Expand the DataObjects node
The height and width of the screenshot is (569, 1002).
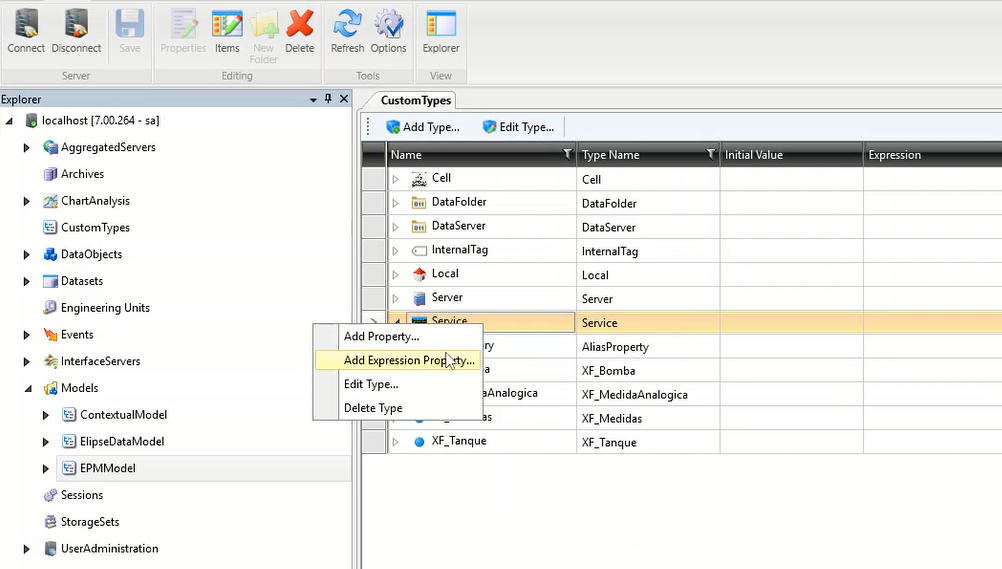point(26,254)
